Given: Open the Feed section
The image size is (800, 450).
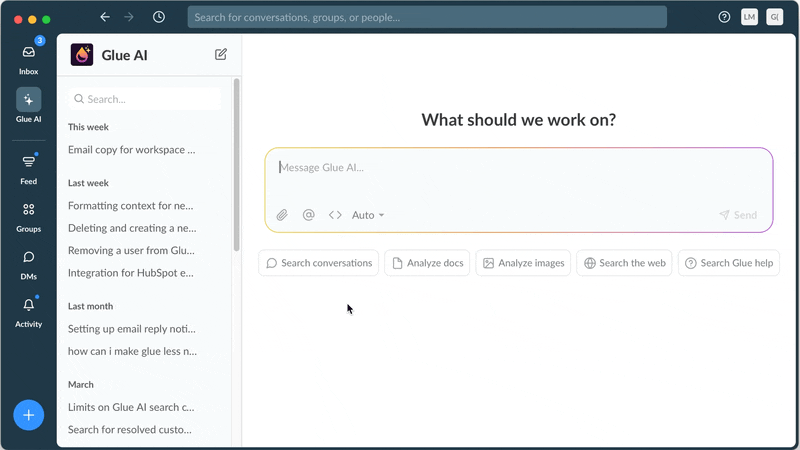Looking at the screenshot, I should click(x=28, y=168).
